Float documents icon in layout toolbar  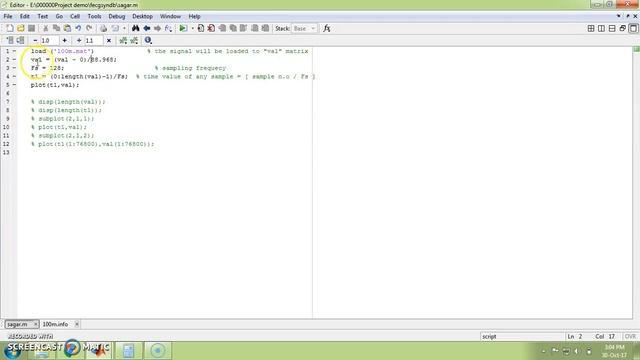622,28
